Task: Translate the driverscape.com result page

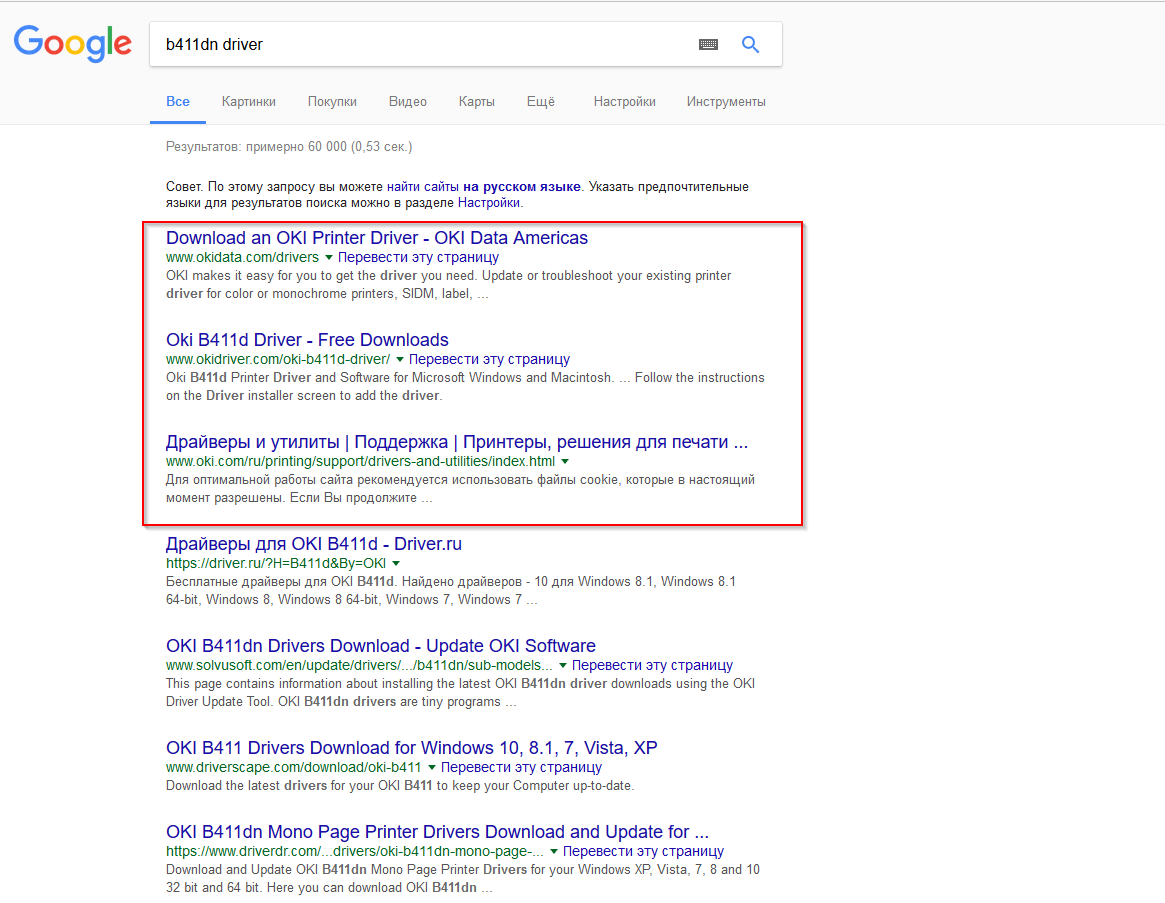Action: coord(521,767)
